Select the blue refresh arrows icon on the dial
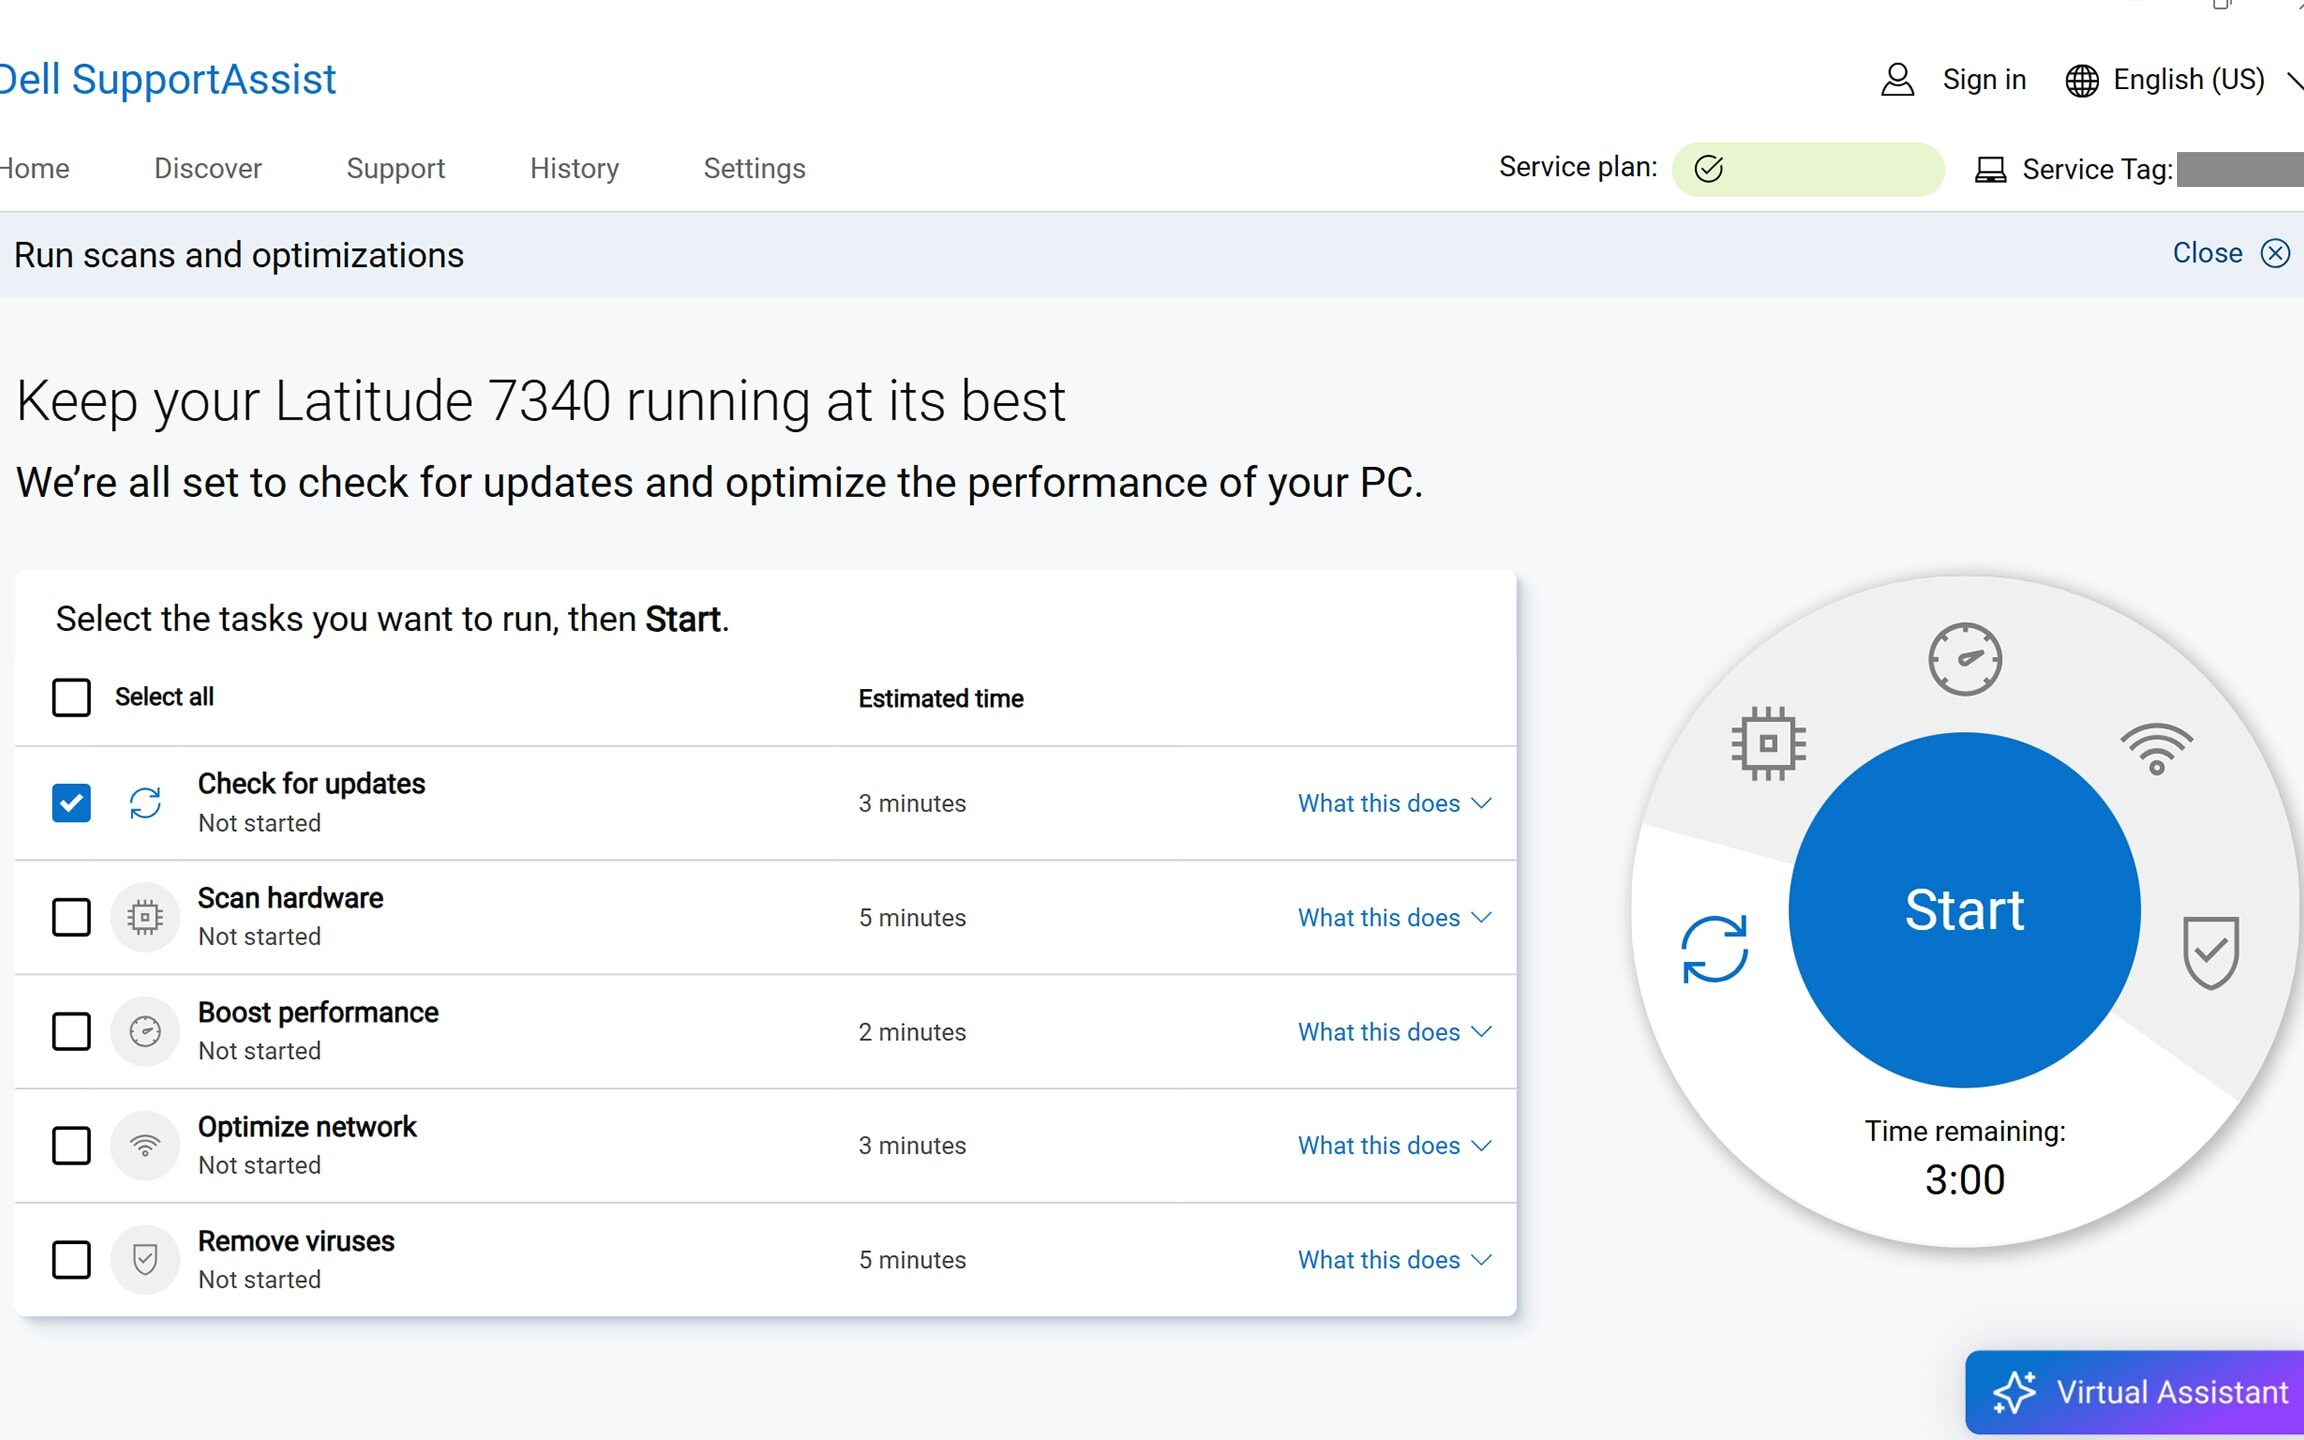 (x=1714, y=949)
